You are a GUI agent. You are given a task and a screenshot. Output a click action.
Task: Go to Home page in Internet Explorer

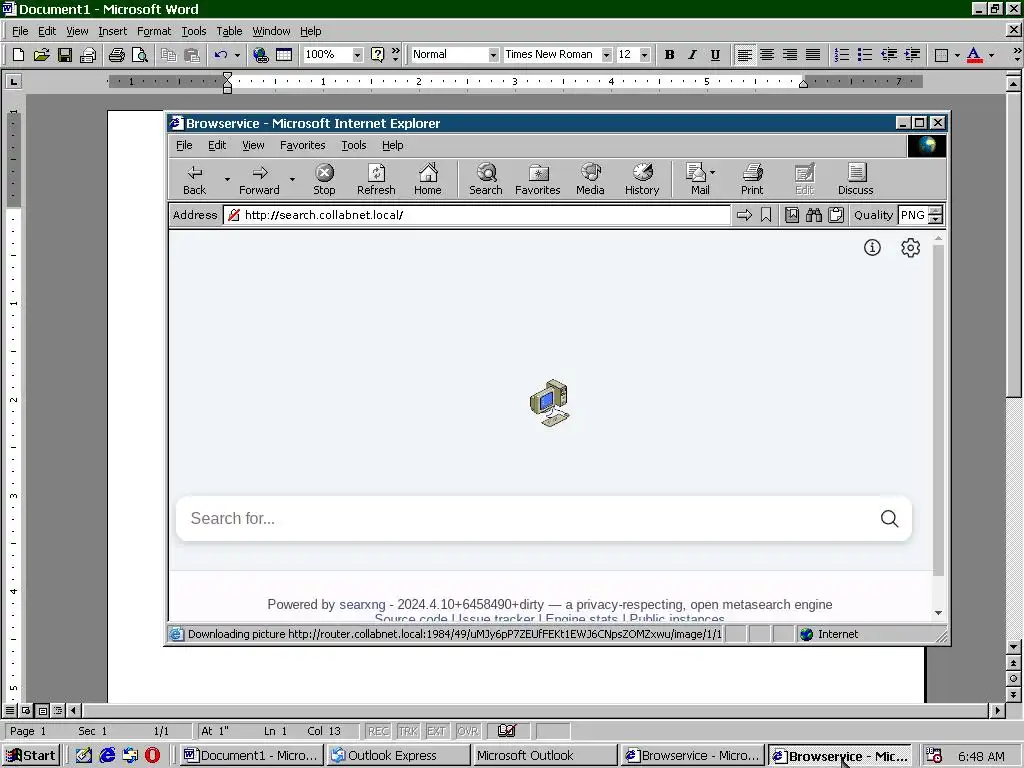click(428, 180)
